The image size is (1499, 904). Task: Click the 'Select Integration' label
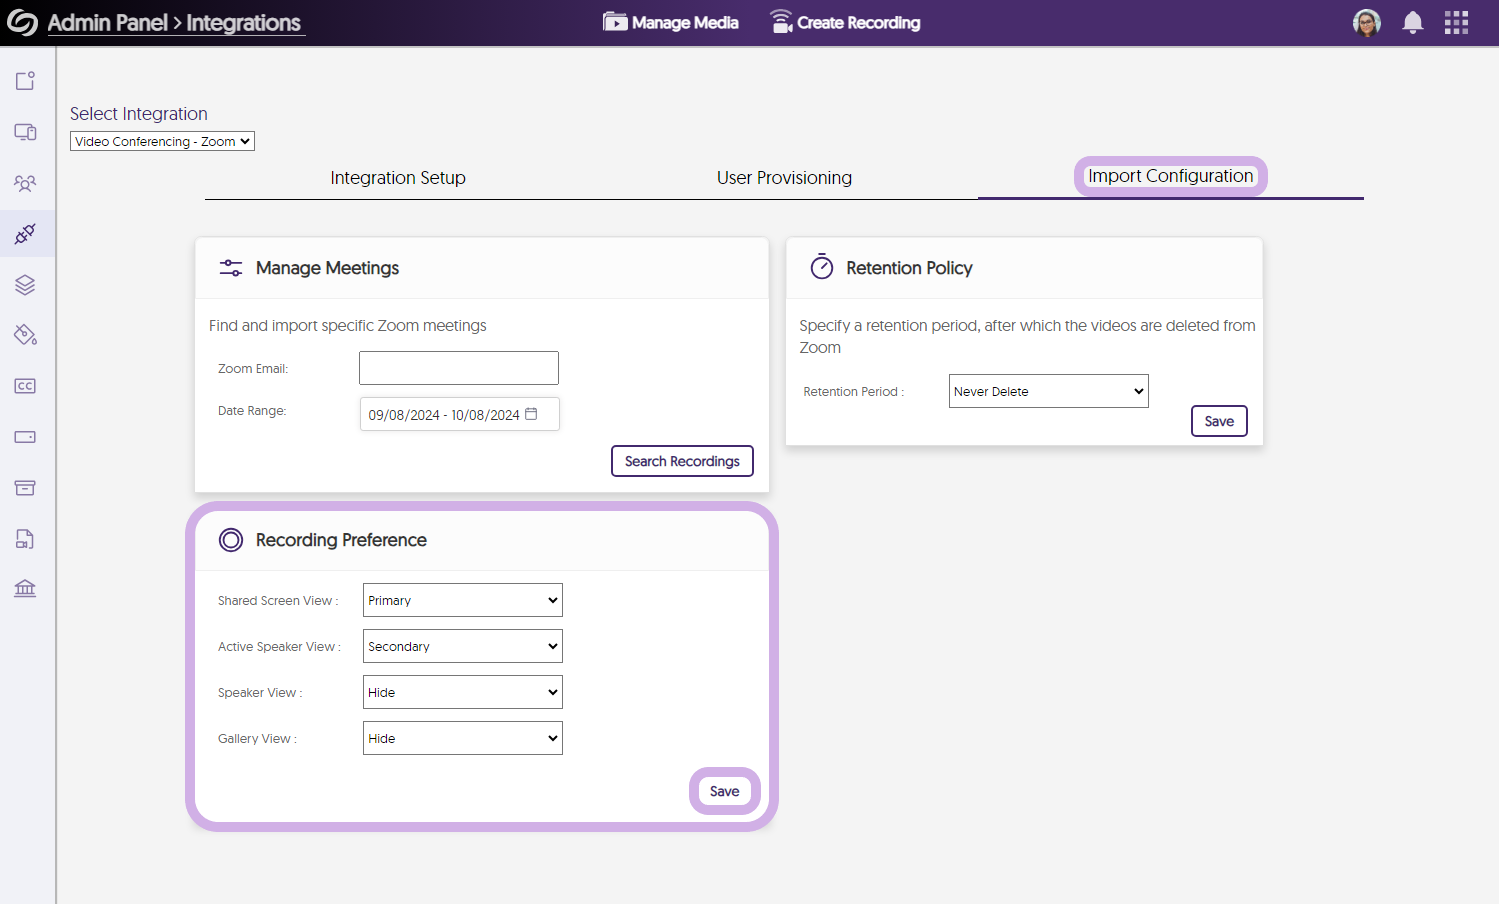point(139,114)
